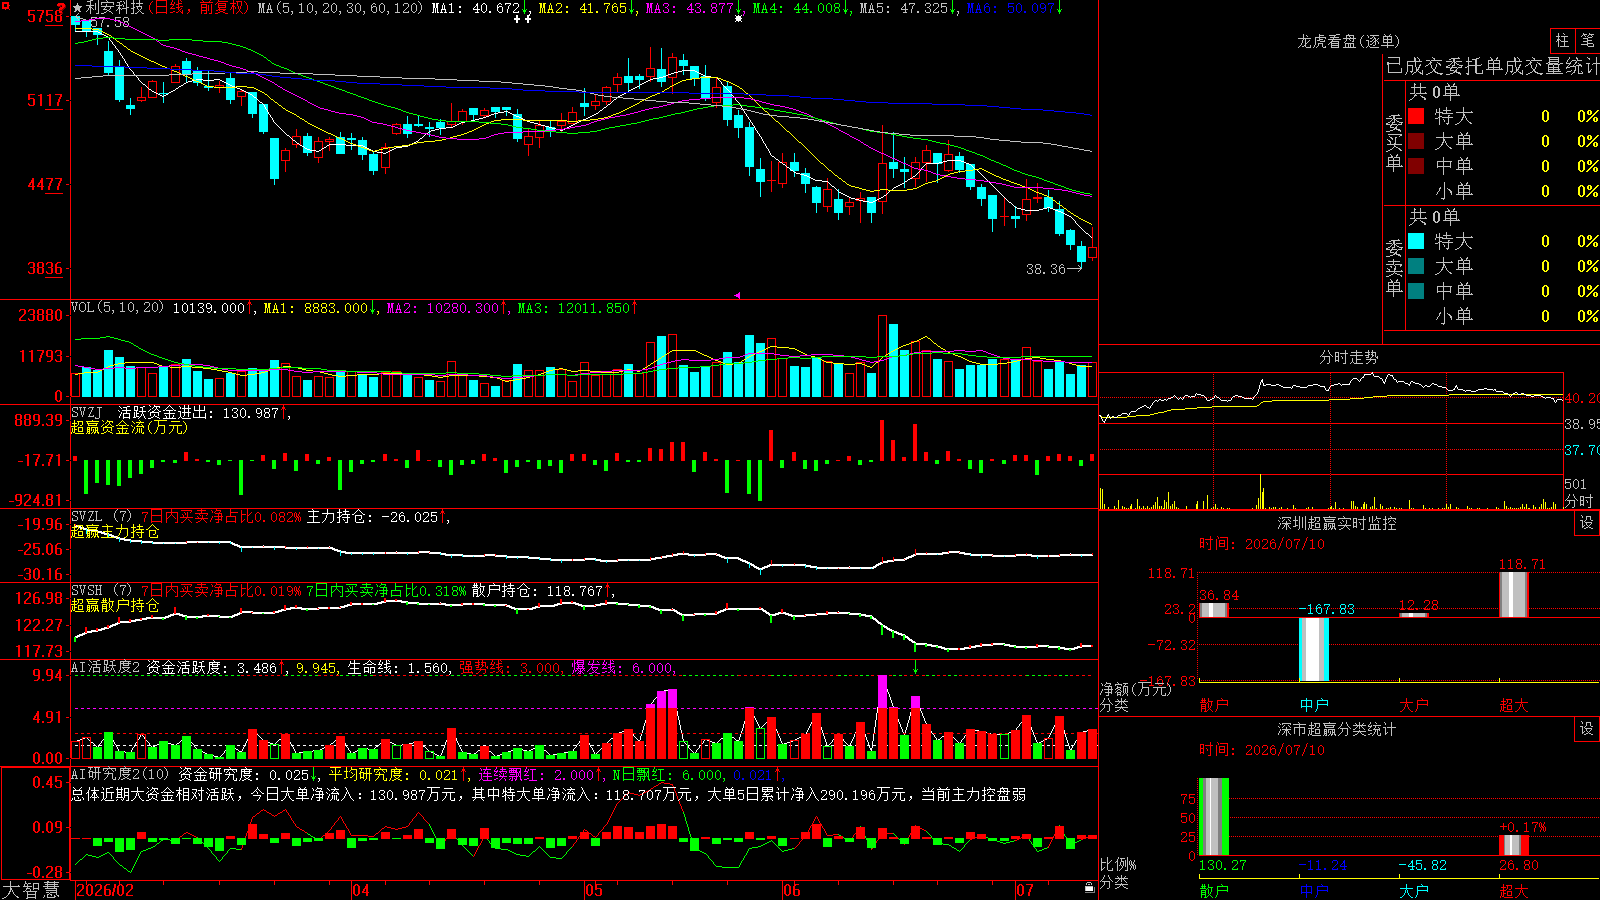Click the 超赢资金流(万元) label
This screenshot has width=1600, height=900.
point(129,427)
